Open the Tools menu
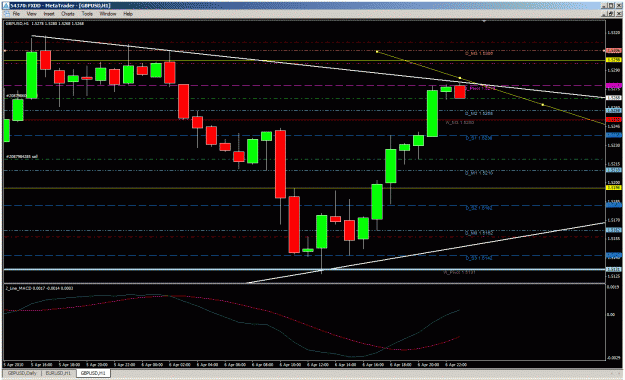Viewport: 625px width, 380px height. point(87,14)
